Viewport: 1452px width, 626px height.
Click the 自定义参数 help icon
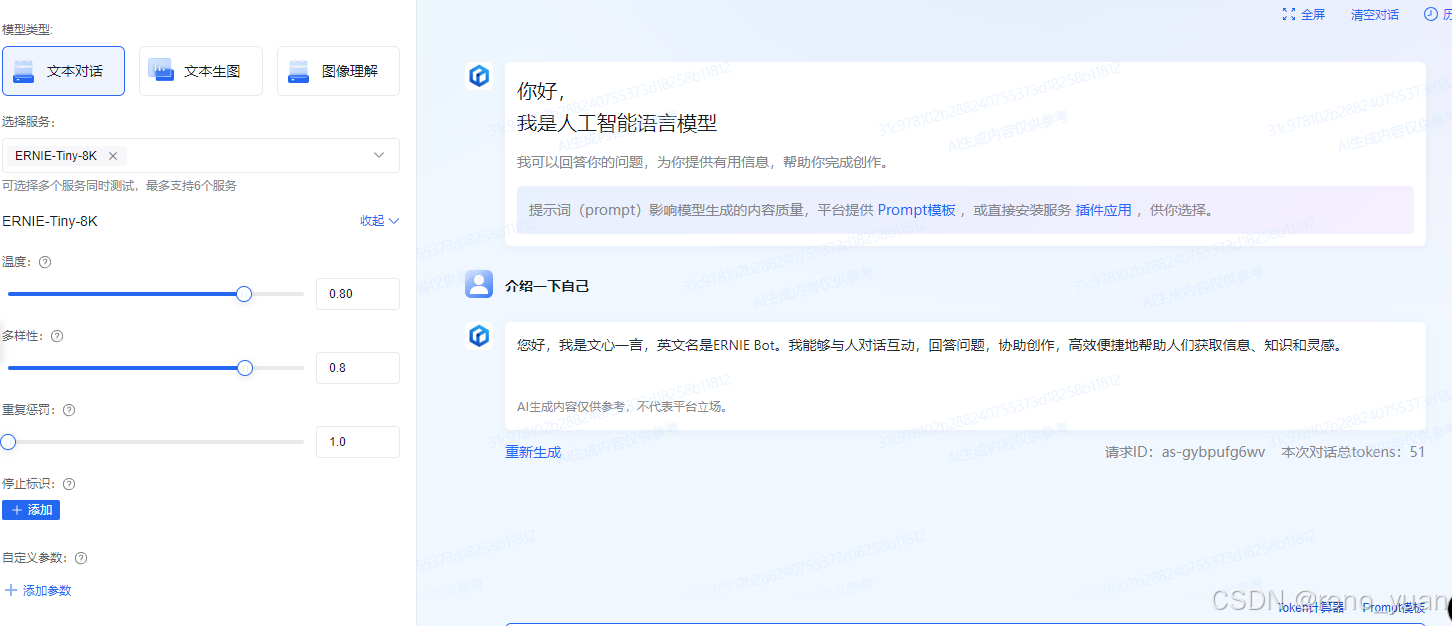click(x=81, y=558)
